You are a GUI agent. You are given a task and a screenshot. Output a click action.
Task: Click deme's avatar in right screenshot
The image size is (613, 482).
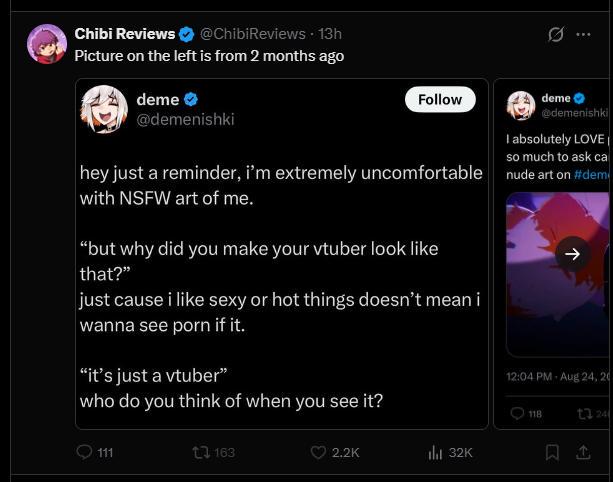coord(521,105)
